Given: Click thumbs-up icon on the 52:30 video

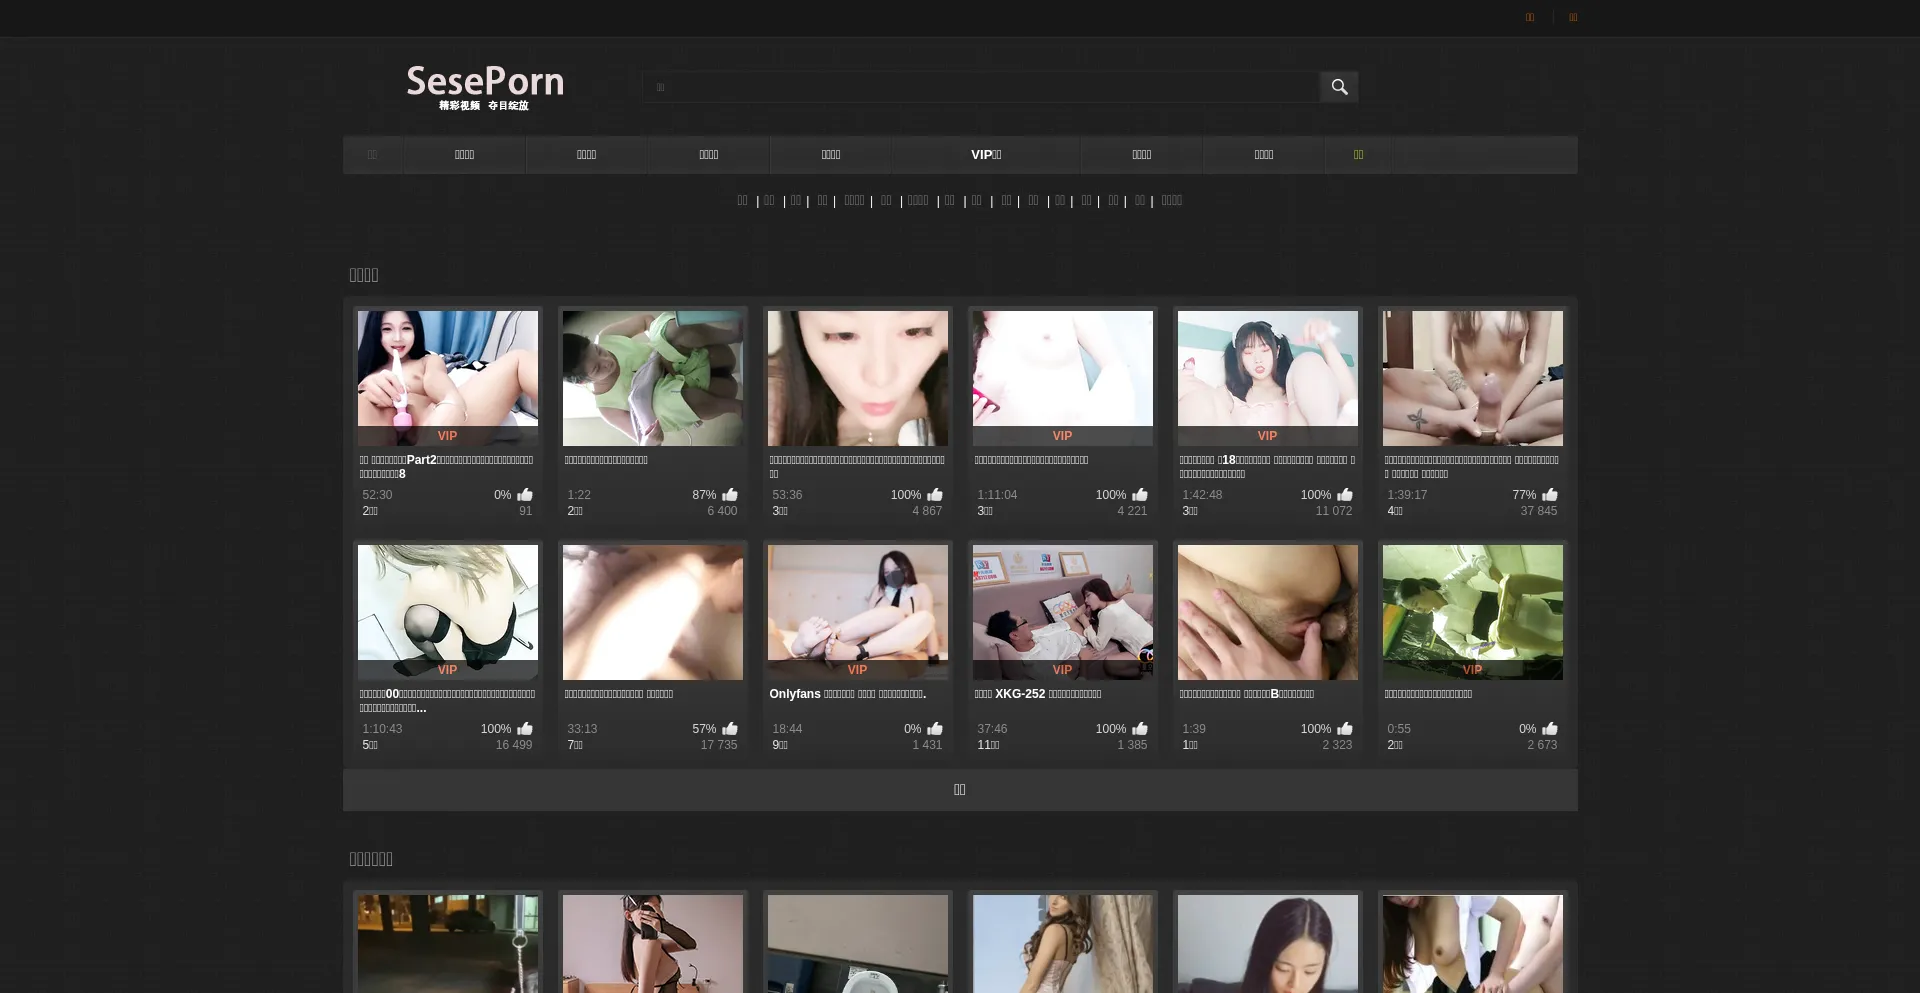Looking at the screenshot, I should (525, 495).
